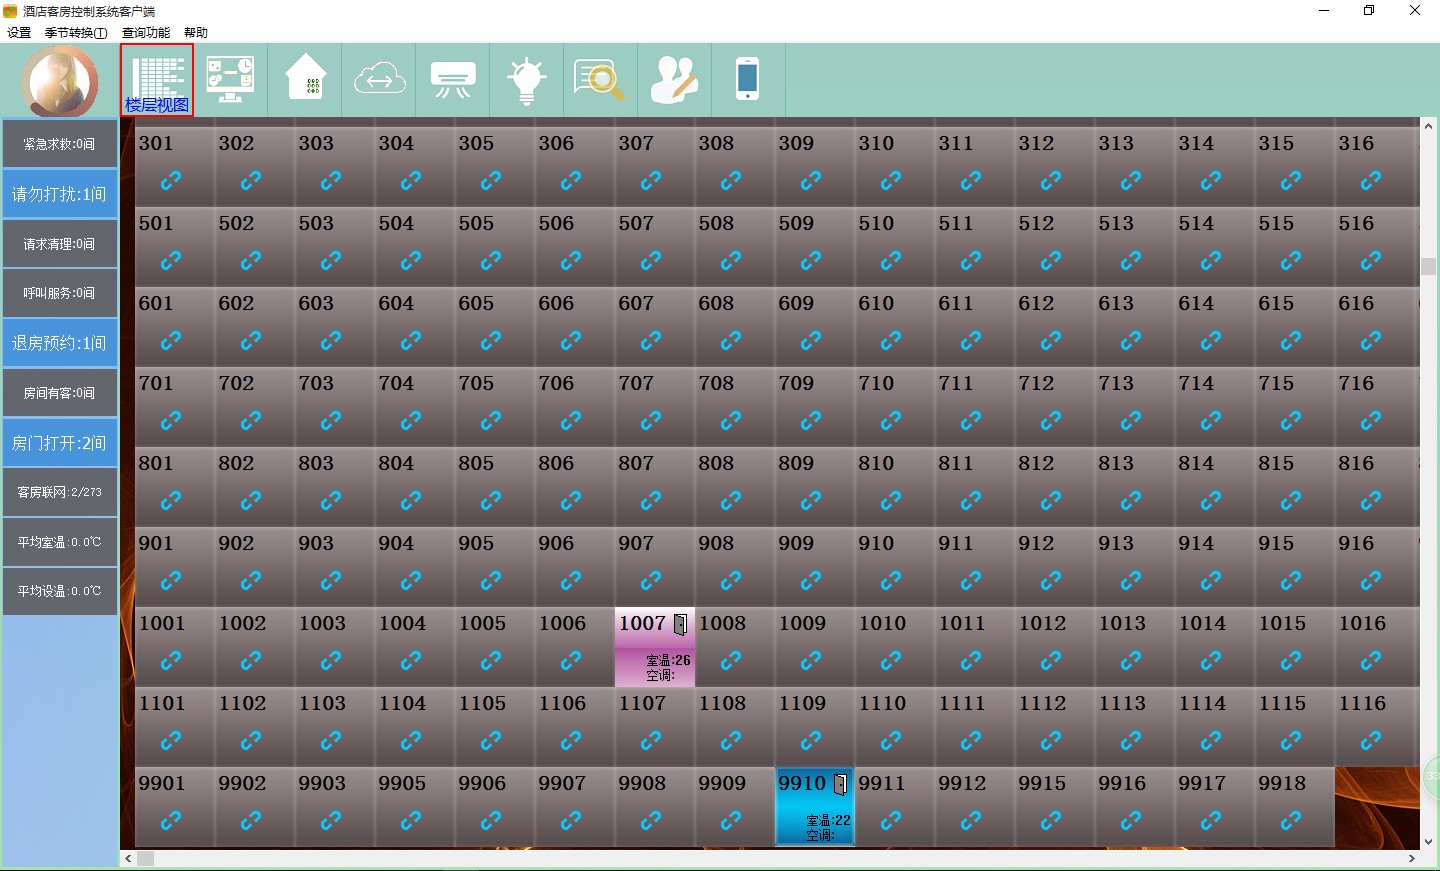Click the house icon in toolbar
The width and height of the screenshot is (1440, 871).
pyautogui.click(x=306, y=79)
